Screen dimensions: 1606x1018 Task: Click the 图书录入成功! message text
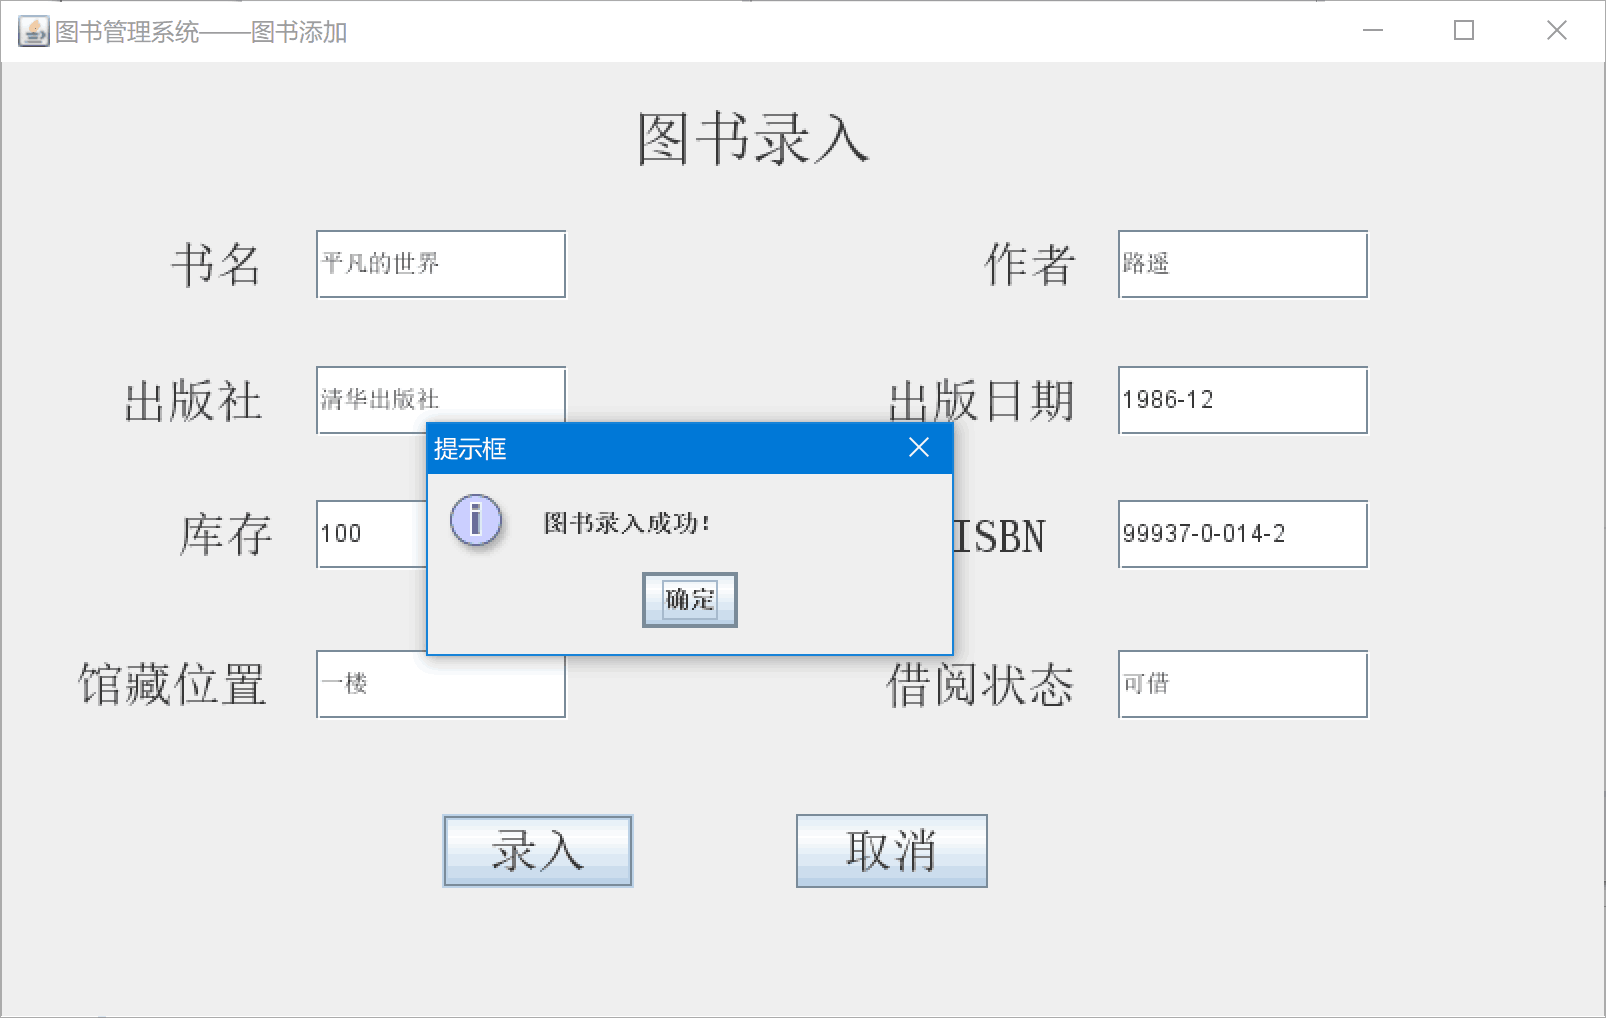[627, 523]
